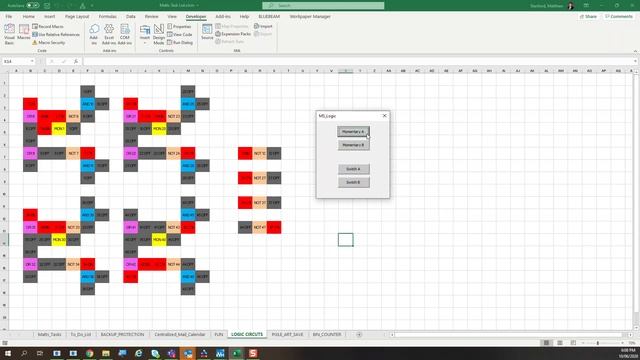This screenshot has width=640, height=360.
Task: Switch to the View ribbon tab
Action: pyautogui.click(x=172, y=17)
